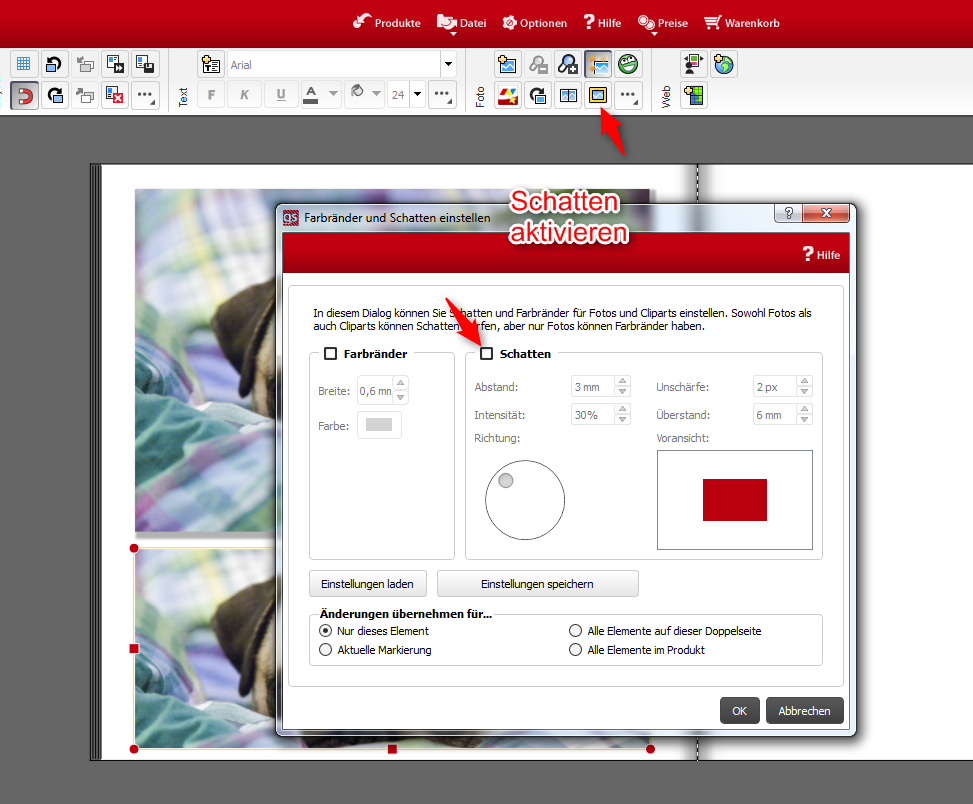Click the Abstand input field
Image resolution: width=973 pixels, height=804 pixels.
[592, 387]
